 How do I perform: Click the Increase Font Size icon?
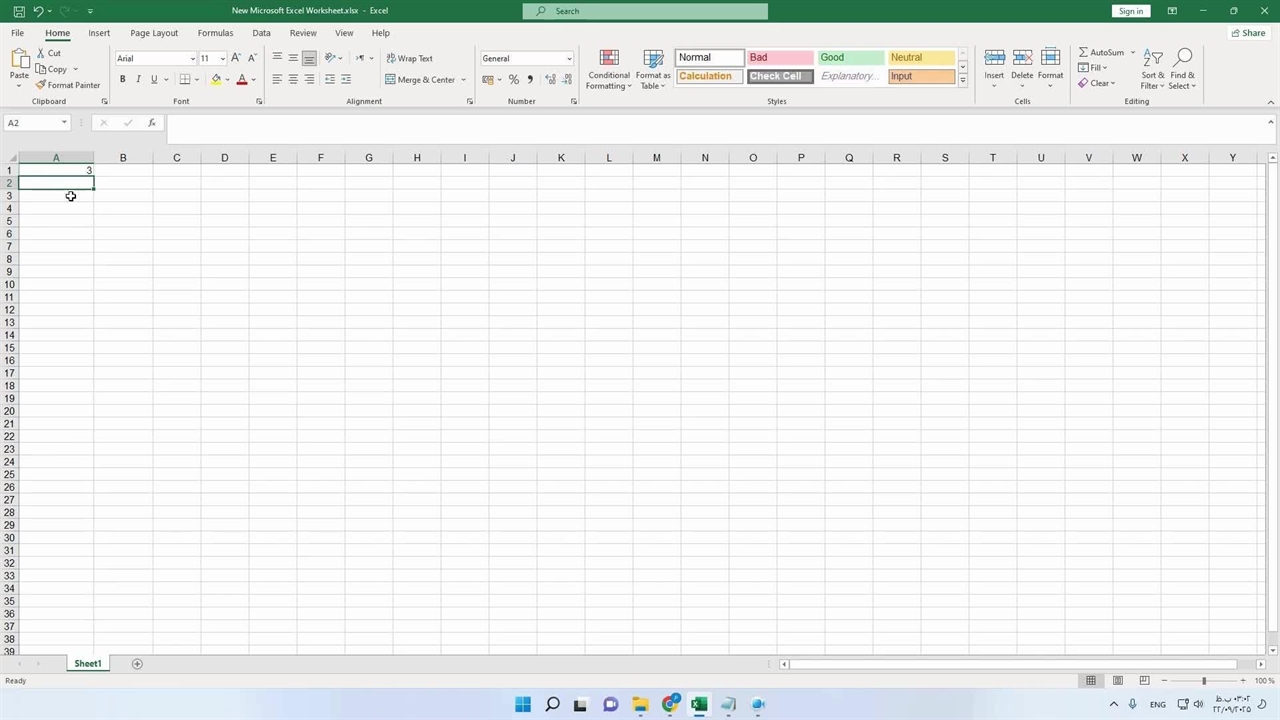(236, 58)
